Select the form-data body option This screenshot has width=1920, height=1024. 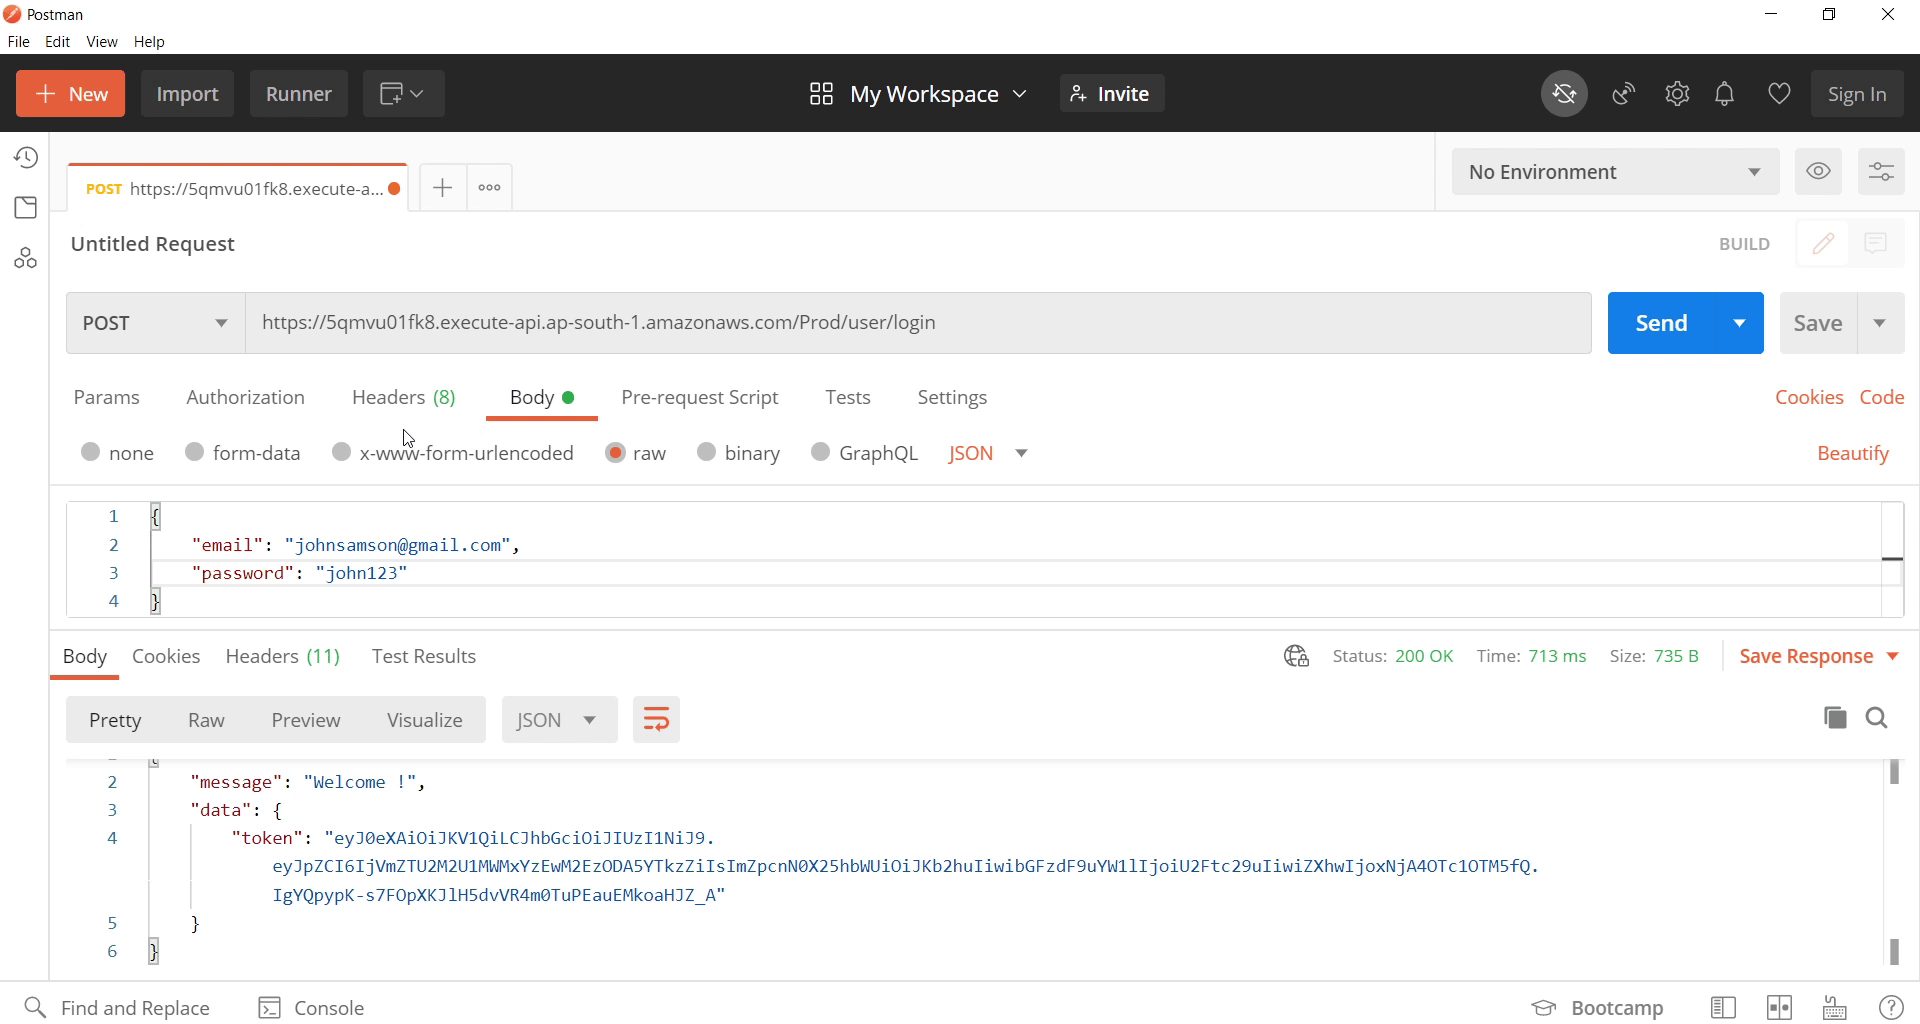tap(195, 453)
